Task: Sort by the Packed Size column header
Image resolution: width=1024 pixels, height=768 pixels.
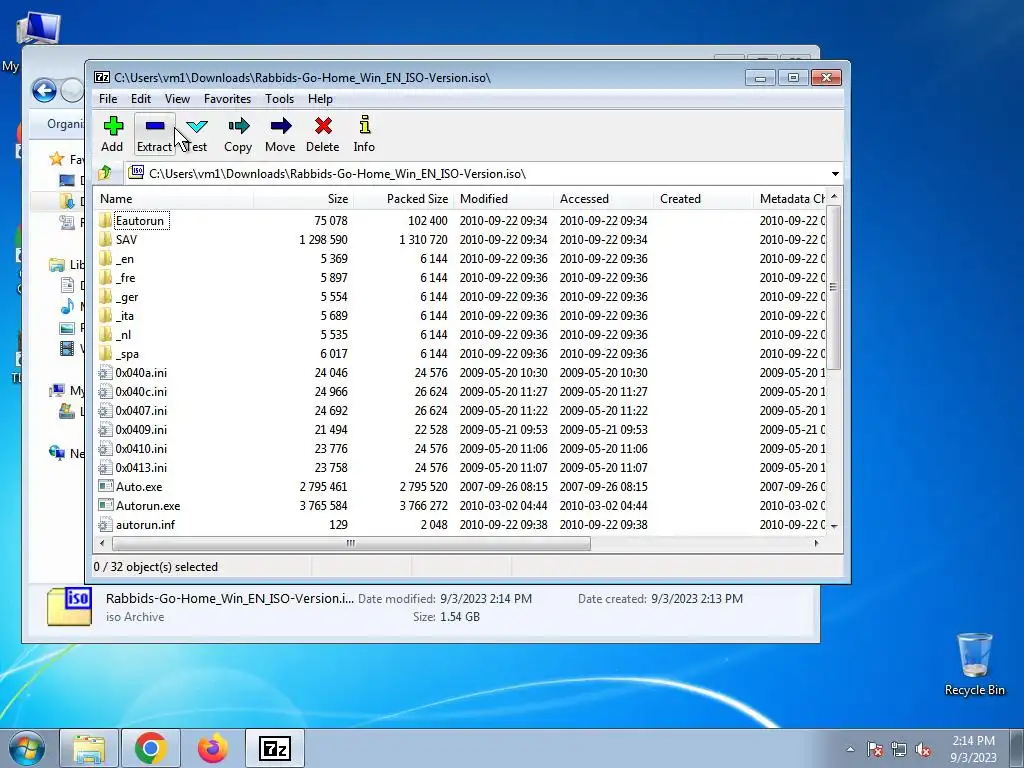Action: pyautogui.click(x=403, y=199)
